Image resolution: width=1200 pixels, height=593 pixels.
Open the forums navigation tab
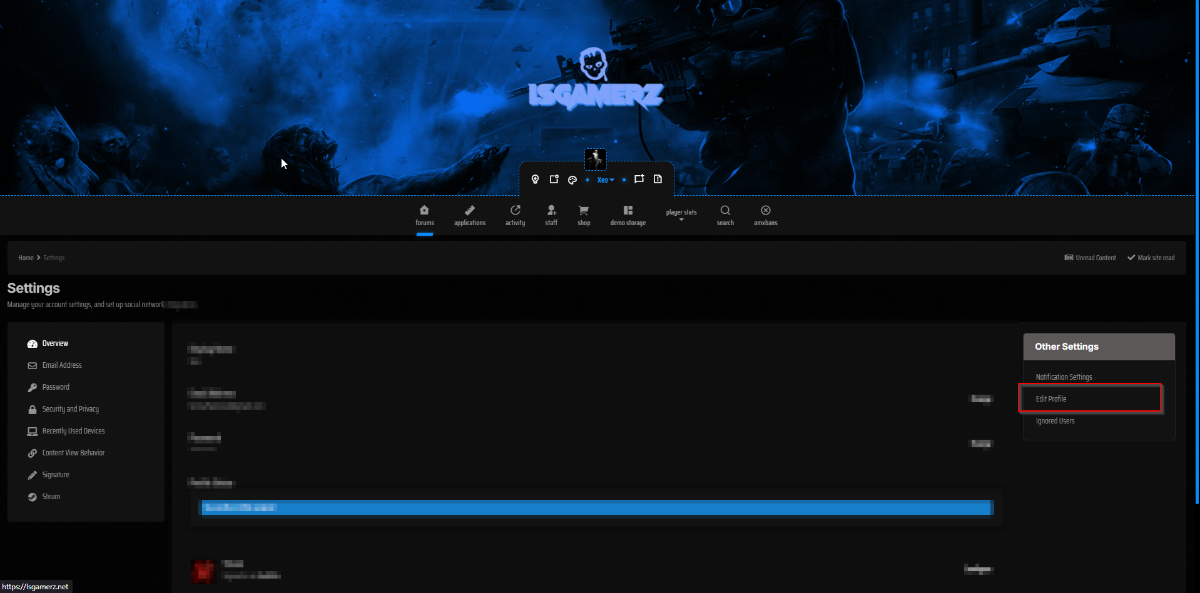(x=424, y=215)
